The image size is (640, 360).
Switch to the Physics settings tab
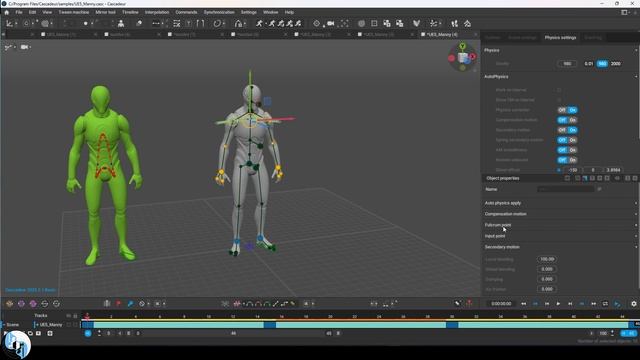[560, 38]
